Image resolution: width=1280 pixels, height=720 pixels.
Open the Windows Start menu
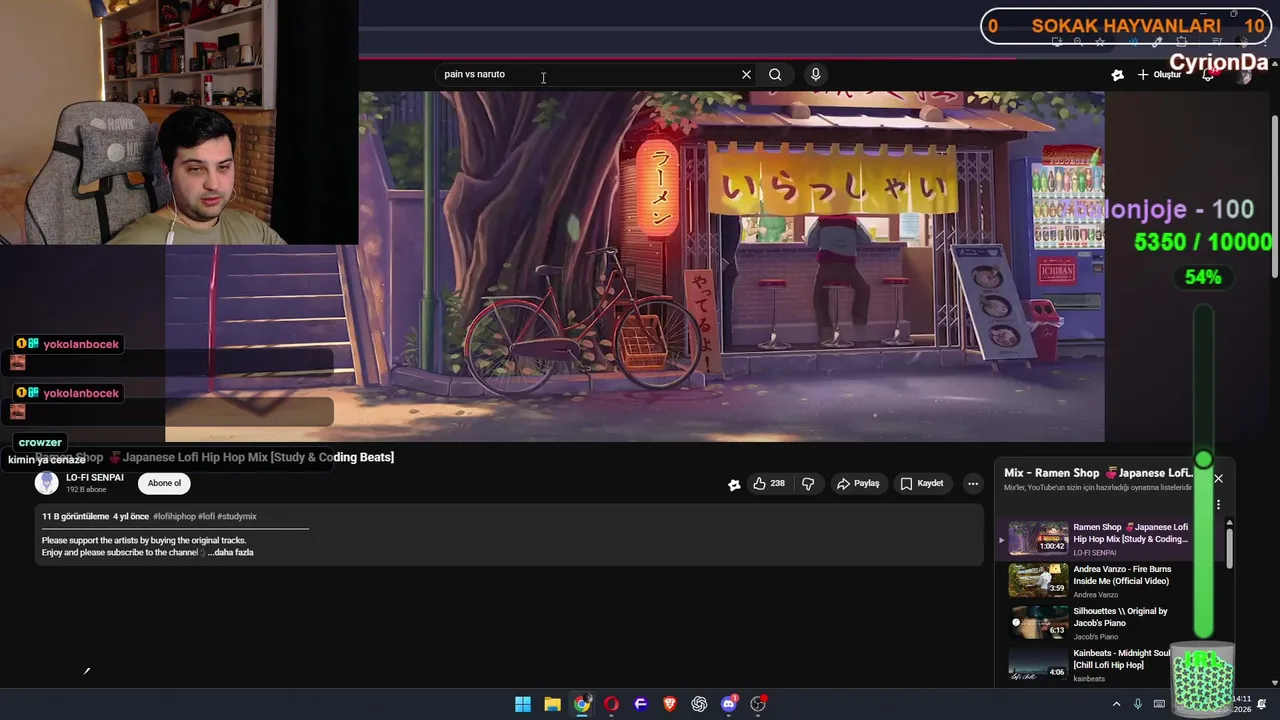coord(523,704)
